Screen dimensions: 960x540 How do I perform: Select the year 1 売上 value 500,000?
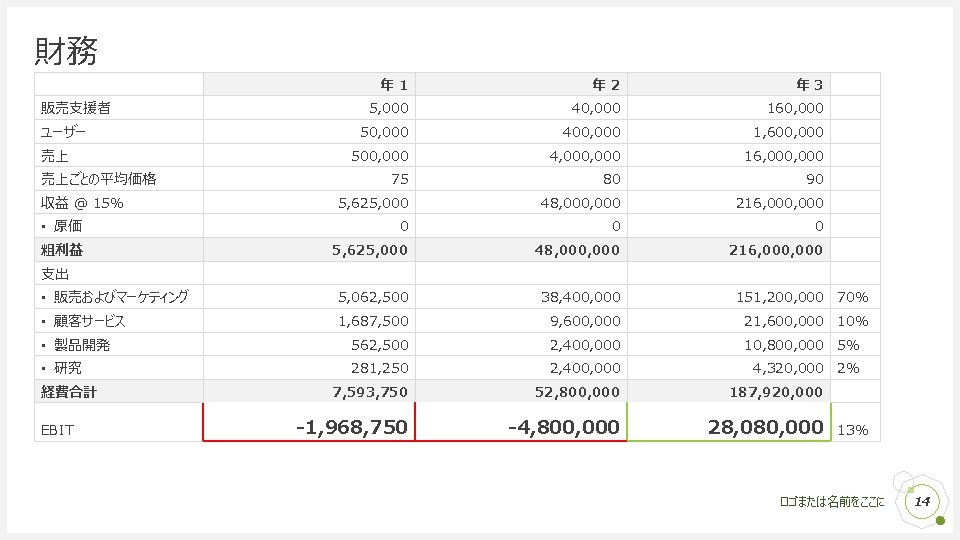[x=380, y=156]
